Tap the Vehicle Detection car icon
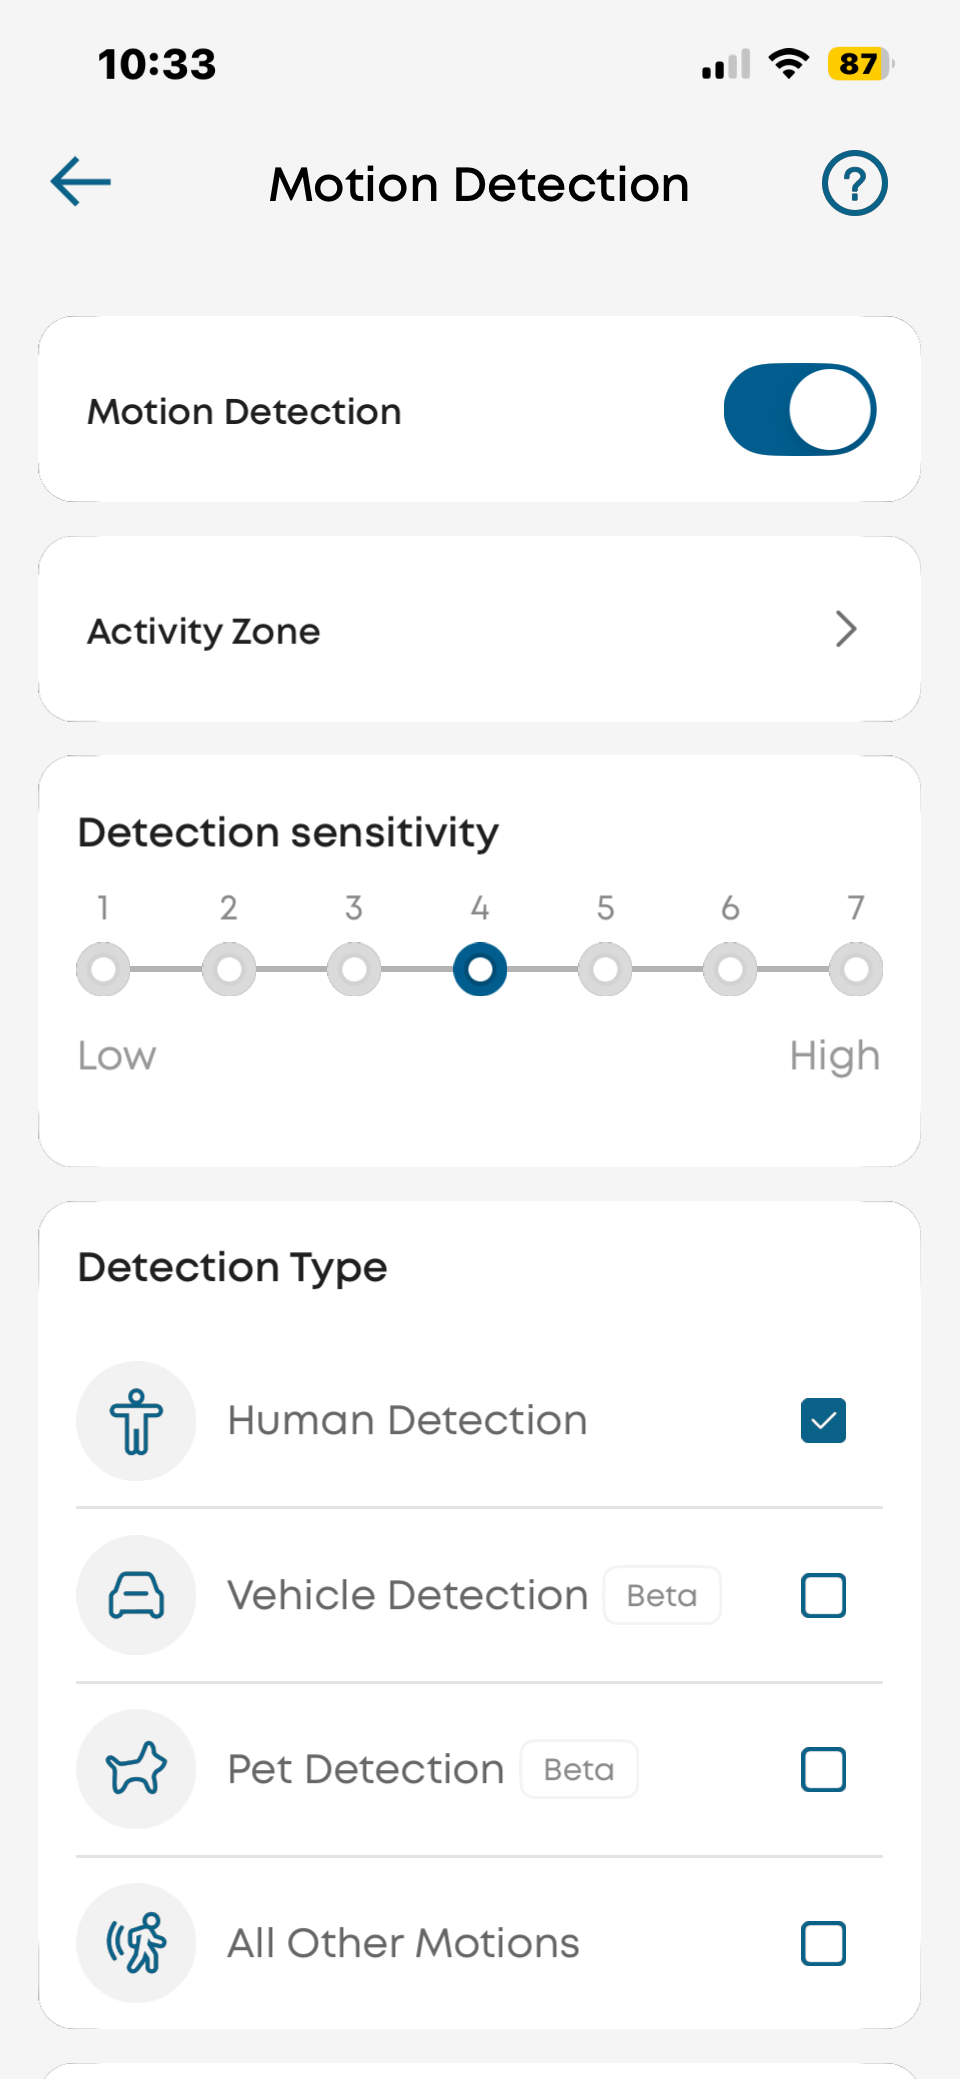The width and height of the screenshot is (960, 2079). pyautogui.click(x=136, y=1595)
